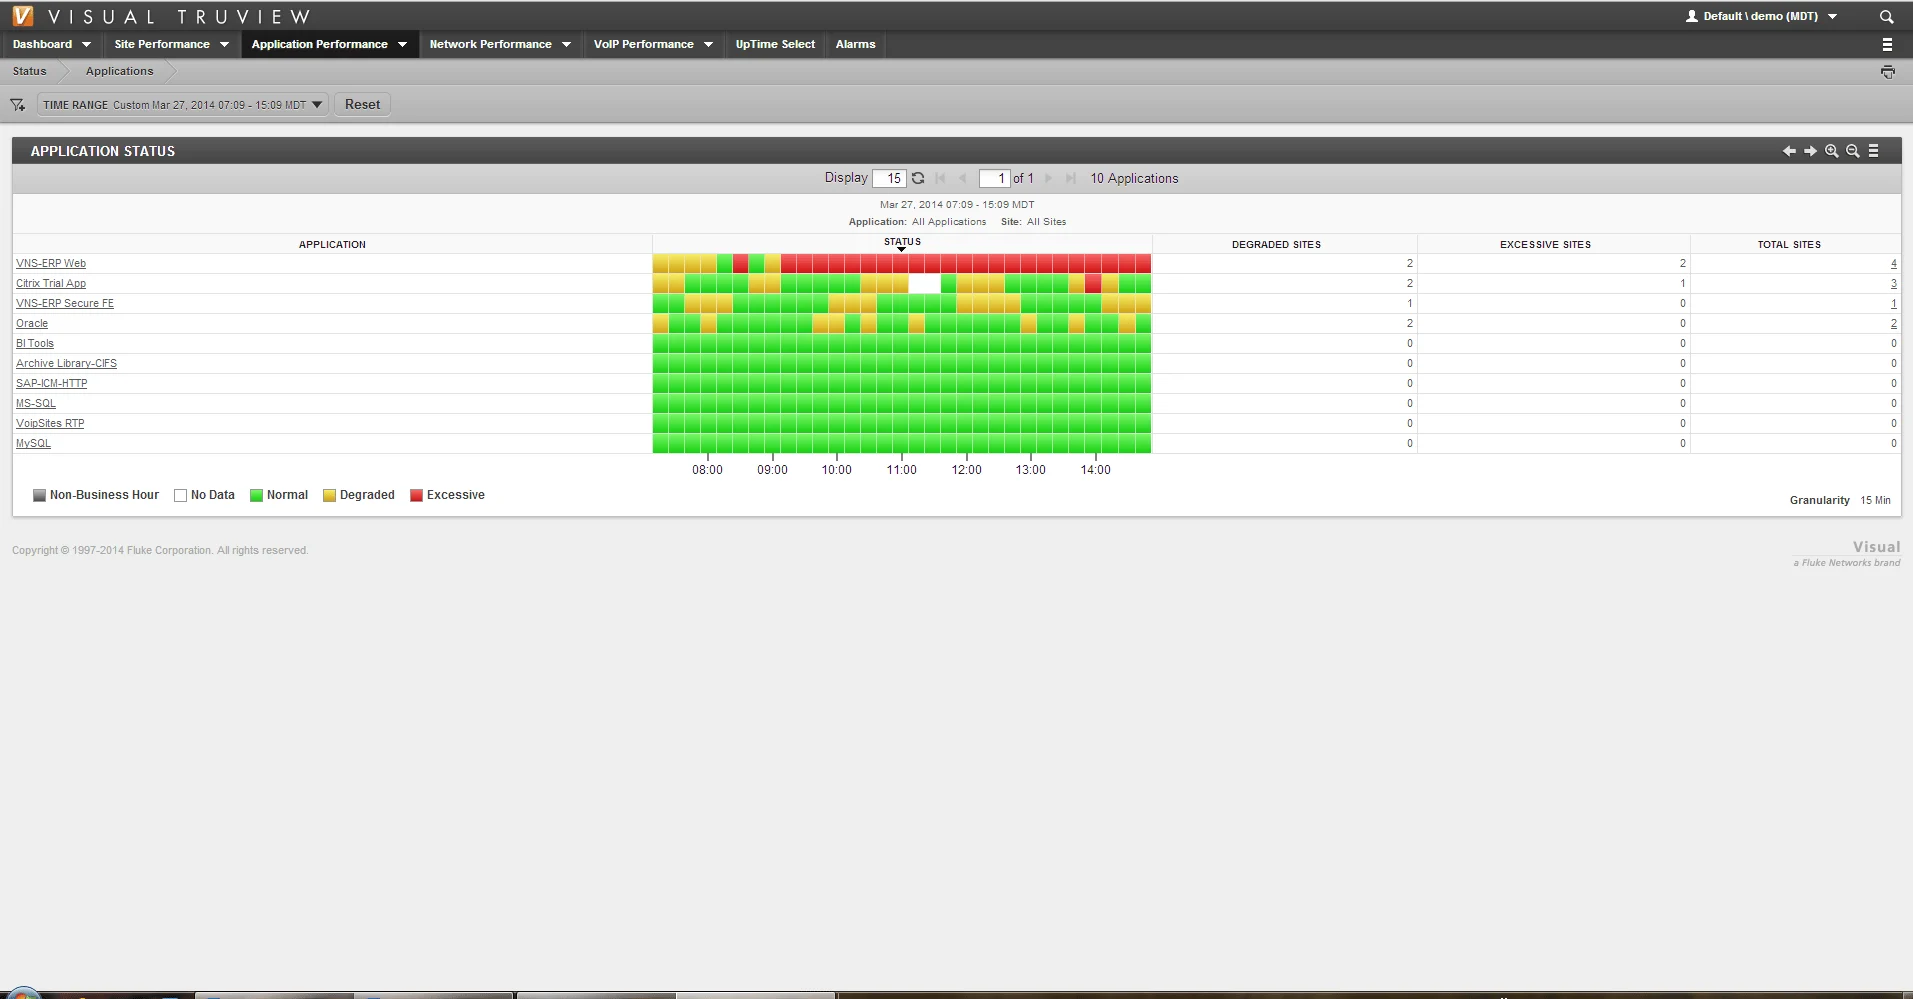Open the filter funnel icon
This screenshot has width=1913, height=999.
(17, 105)
